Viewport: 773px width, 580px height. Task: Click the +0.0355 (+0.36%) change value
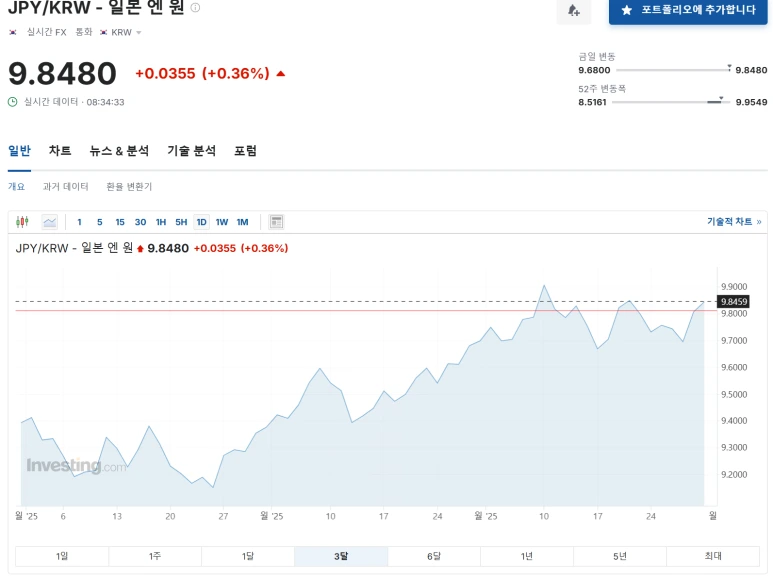[202, 73]
